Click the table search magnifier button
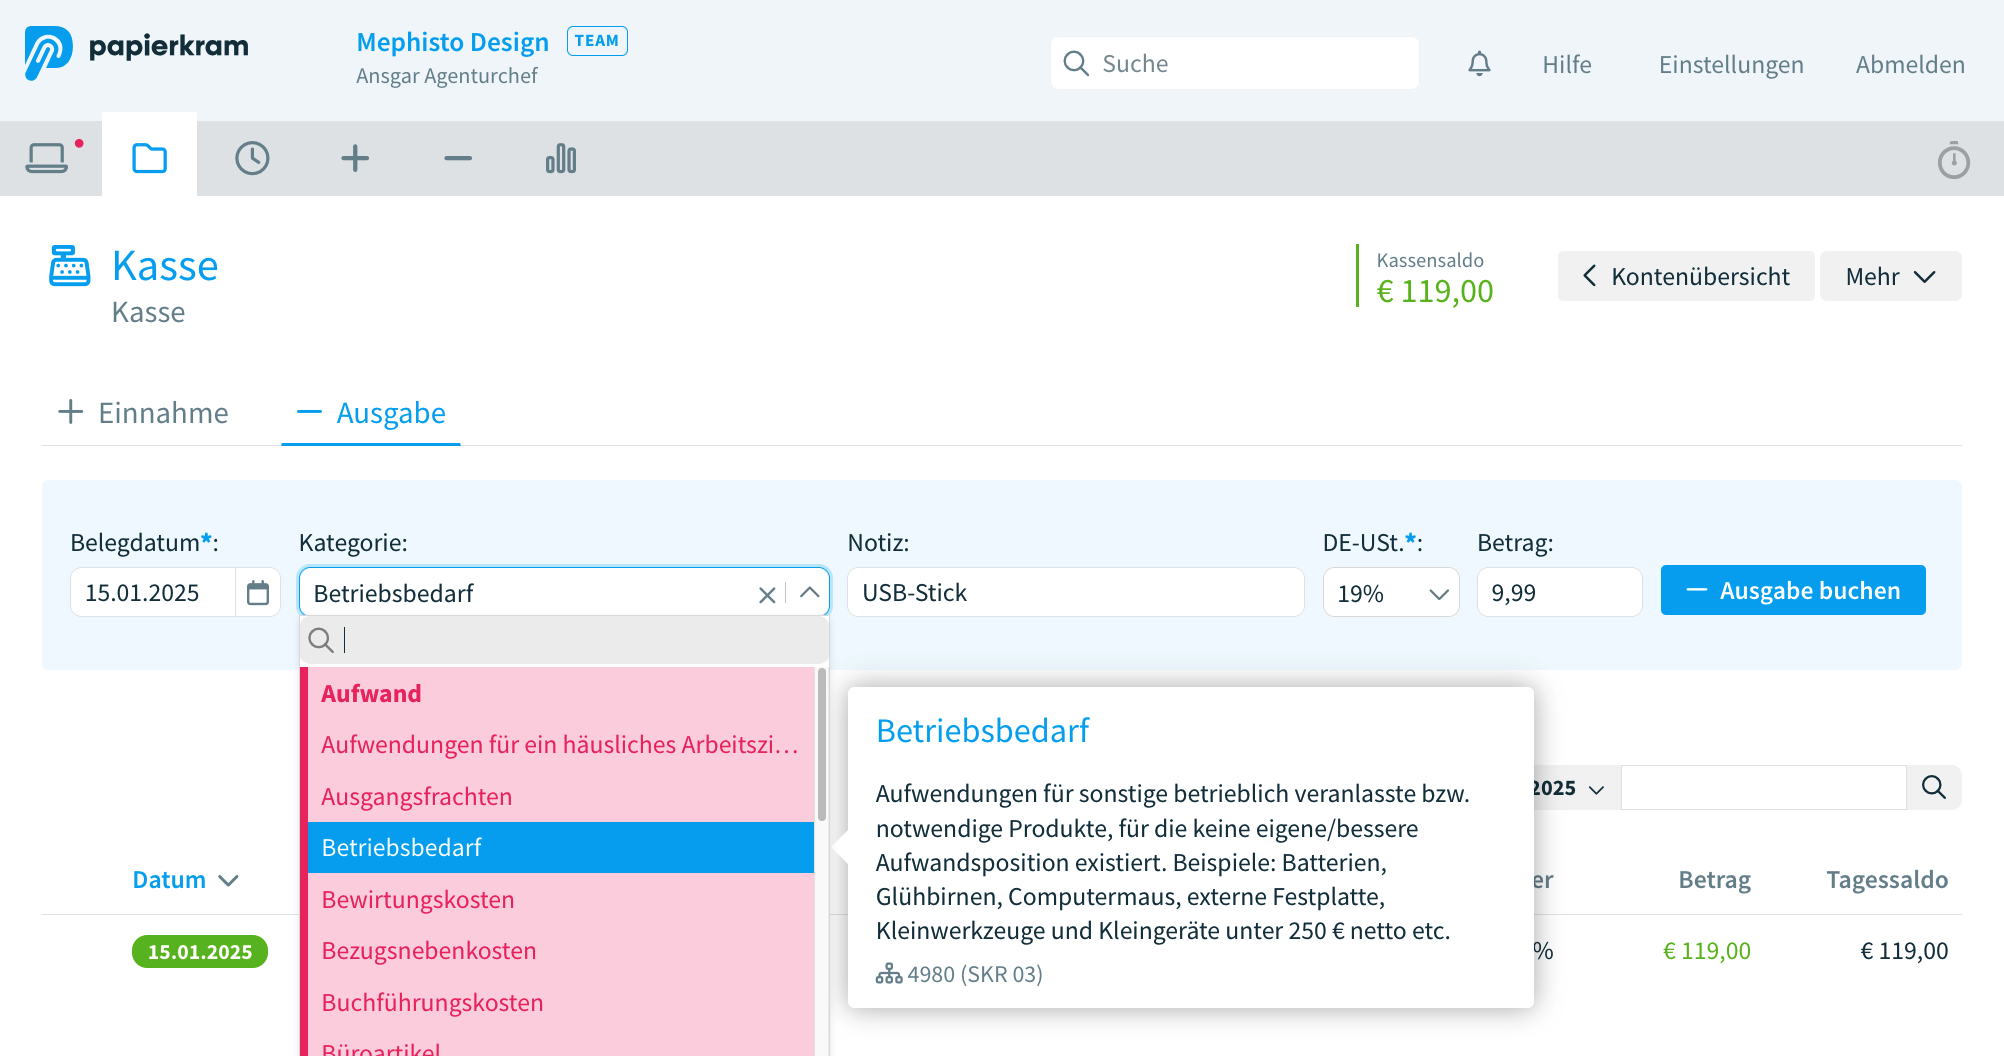 point(1934,788)
